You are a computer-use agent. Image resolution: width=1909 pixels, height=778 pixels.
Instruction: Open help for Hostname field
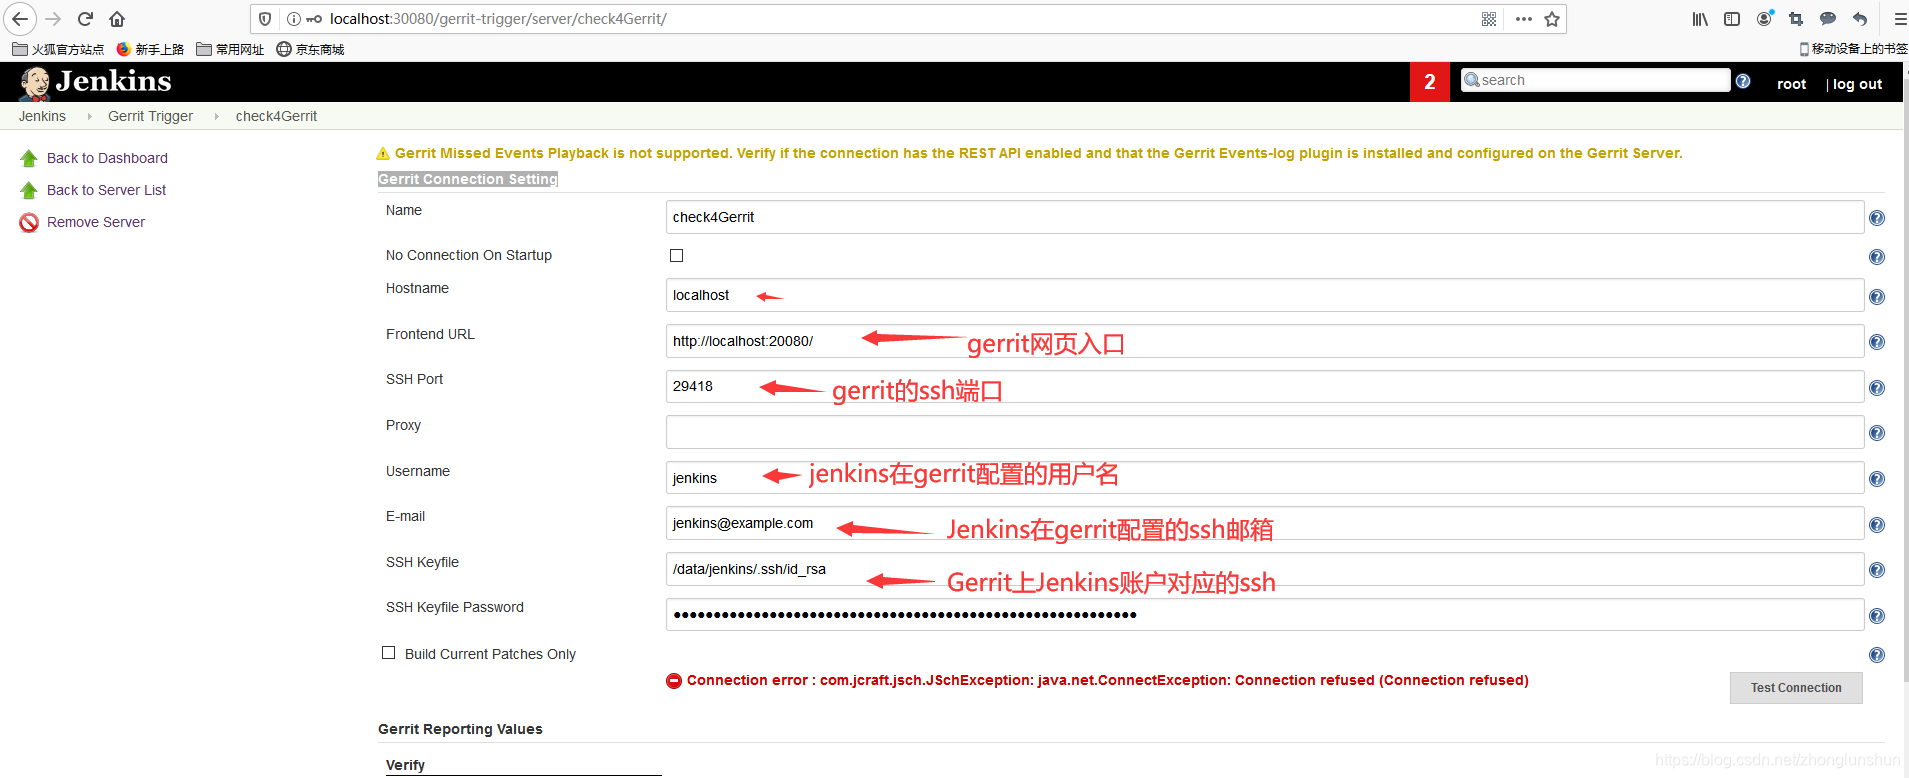(1877, 297)
